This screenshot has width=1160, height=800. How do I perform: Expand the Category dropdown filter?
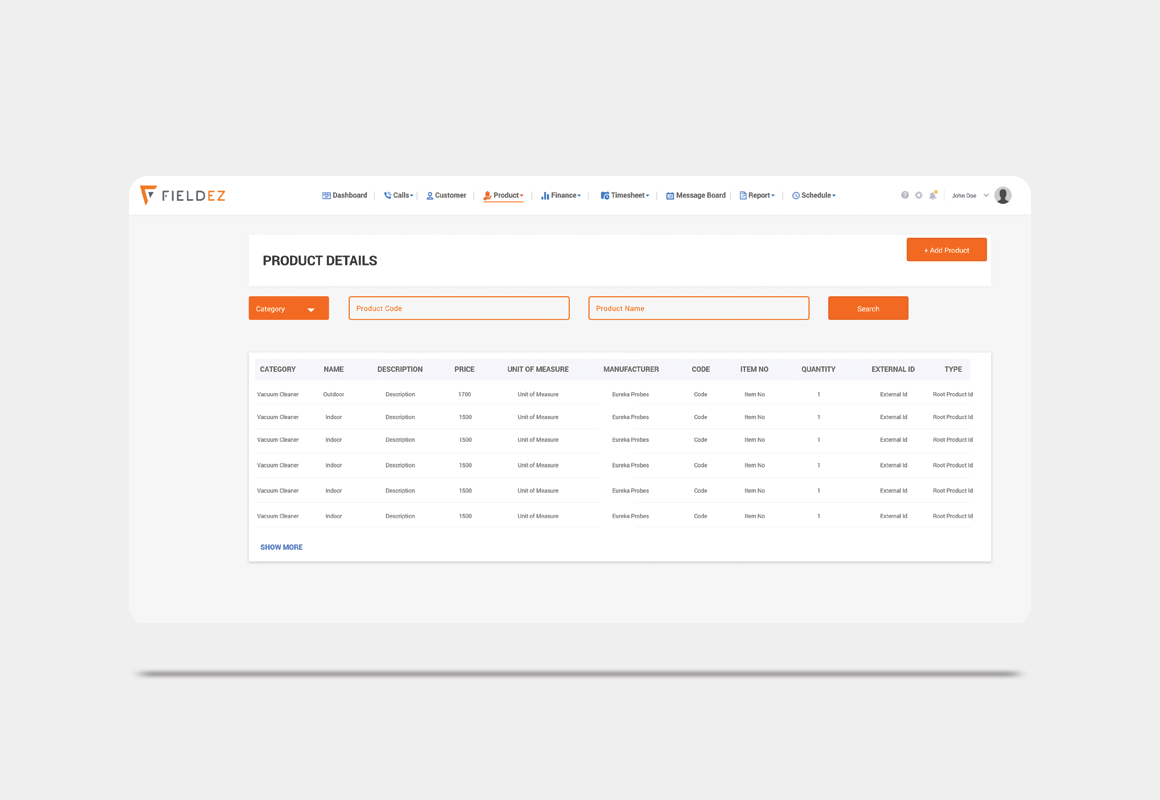(288, 309)
